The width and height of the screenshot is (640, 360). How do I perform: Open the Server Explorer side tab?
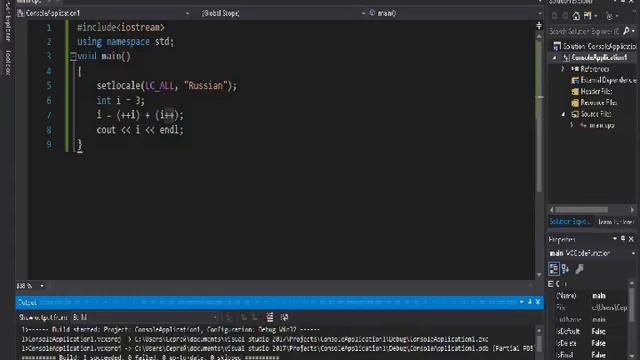pos(8,22)
